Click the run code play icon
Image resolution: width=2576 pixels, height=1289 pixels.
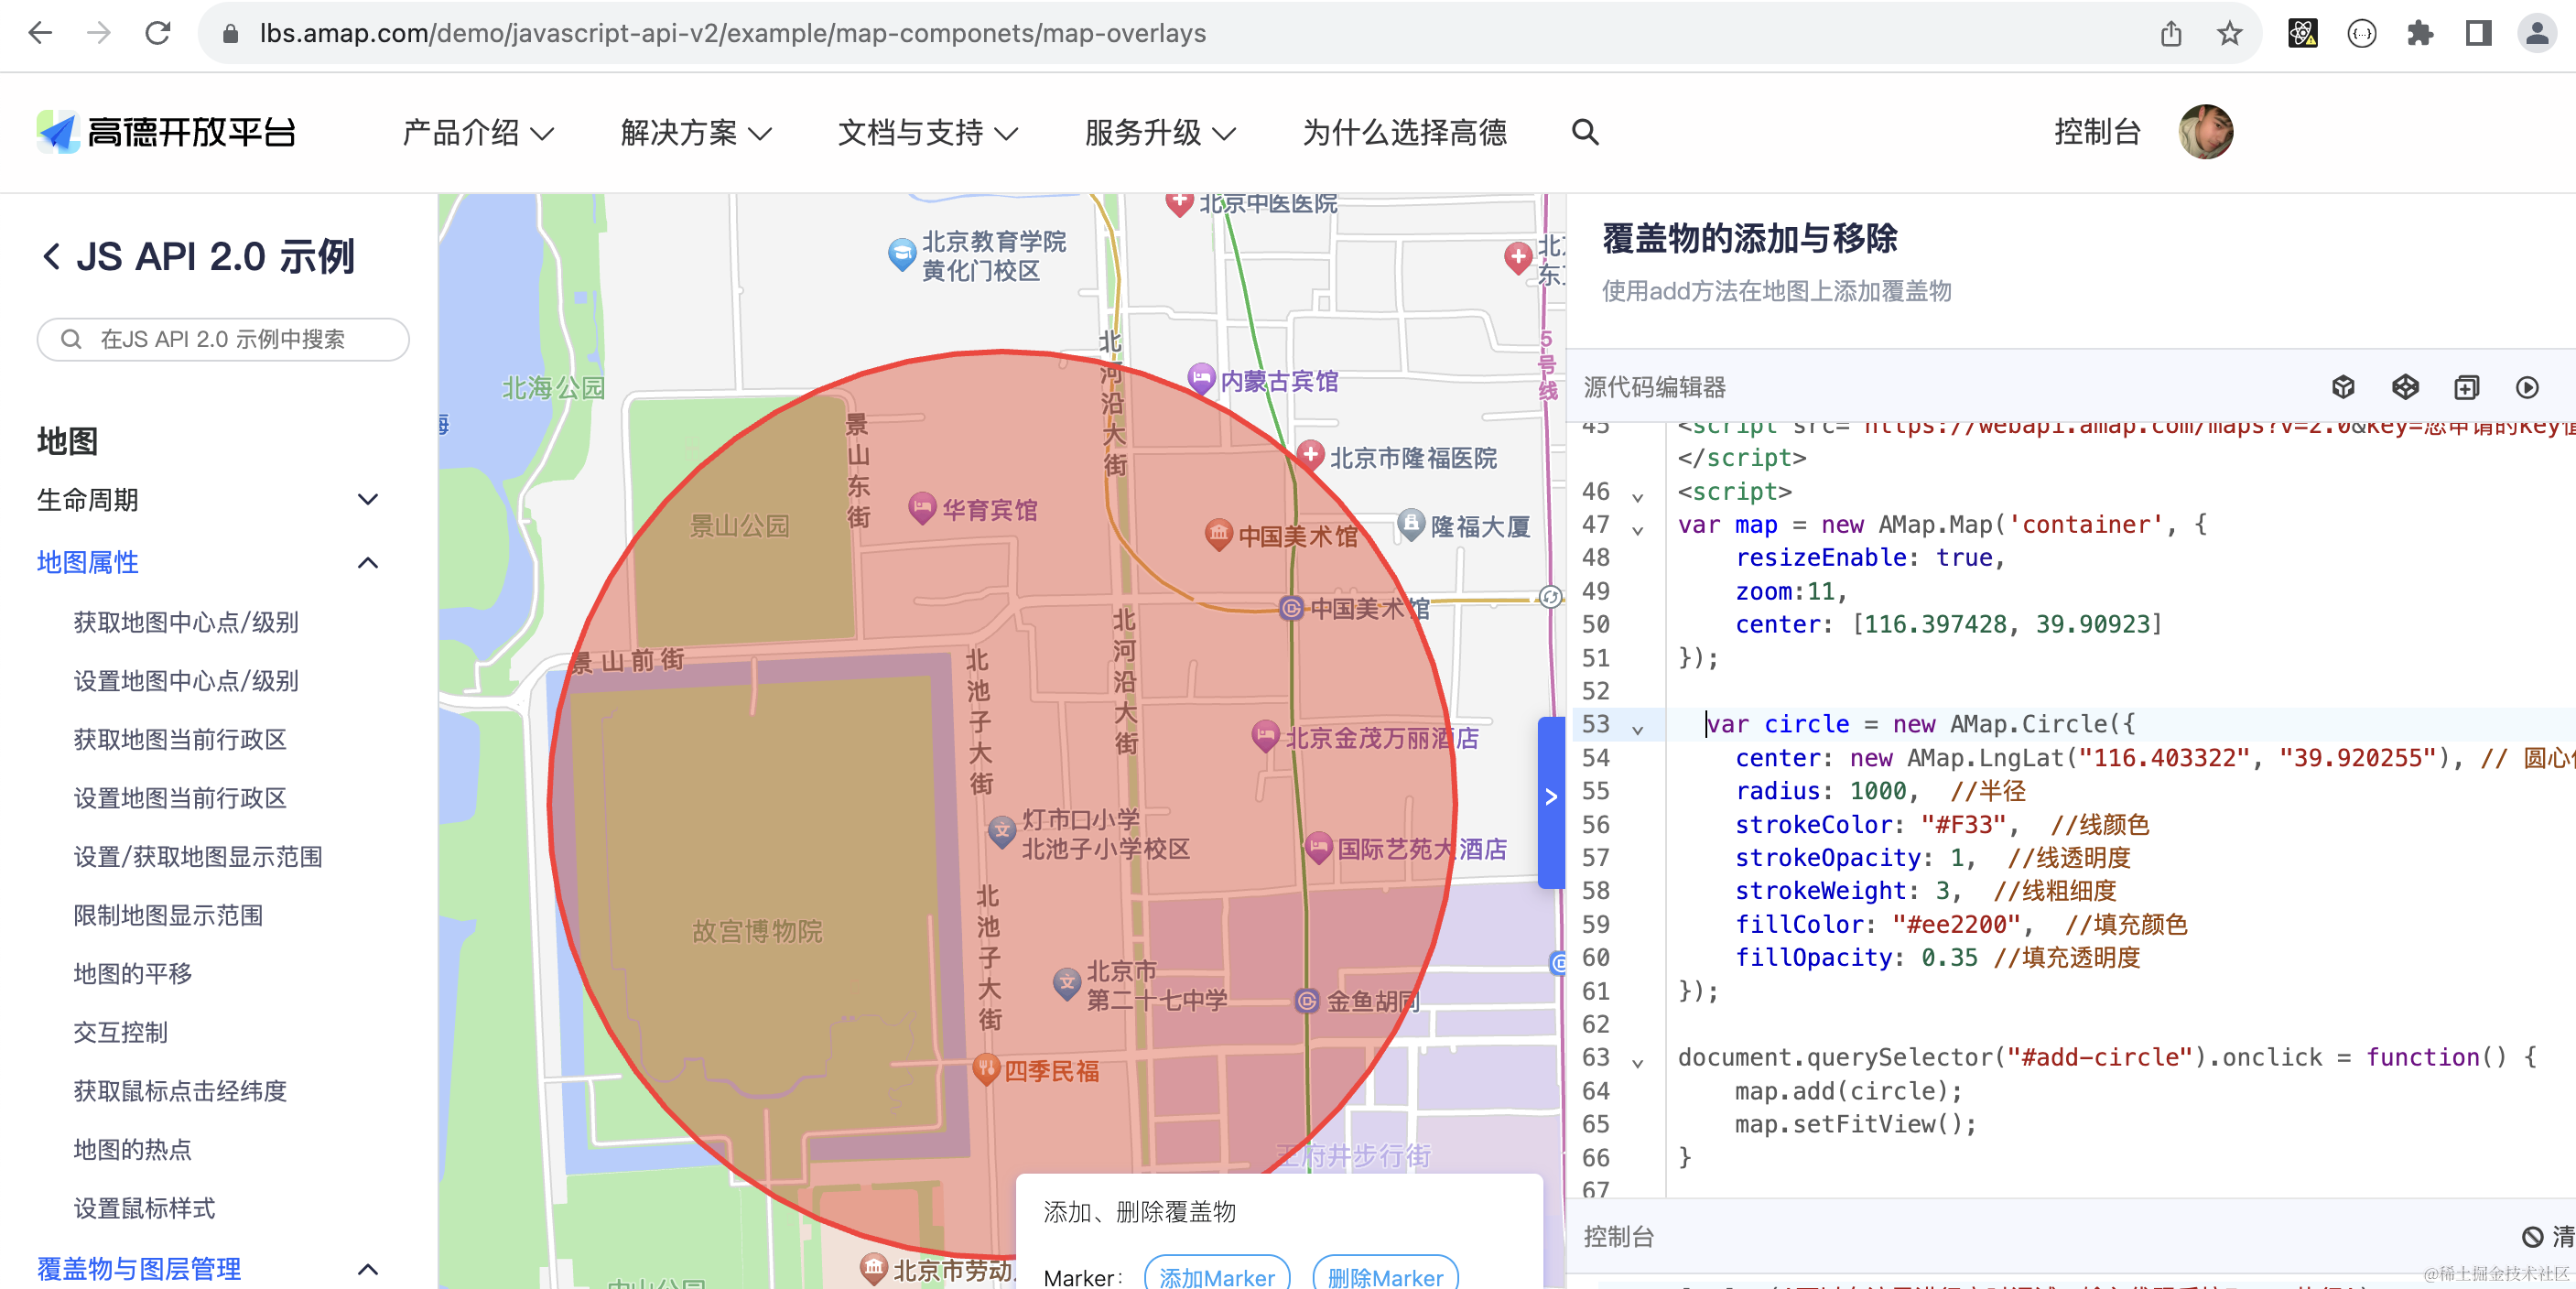[2526, 387]
